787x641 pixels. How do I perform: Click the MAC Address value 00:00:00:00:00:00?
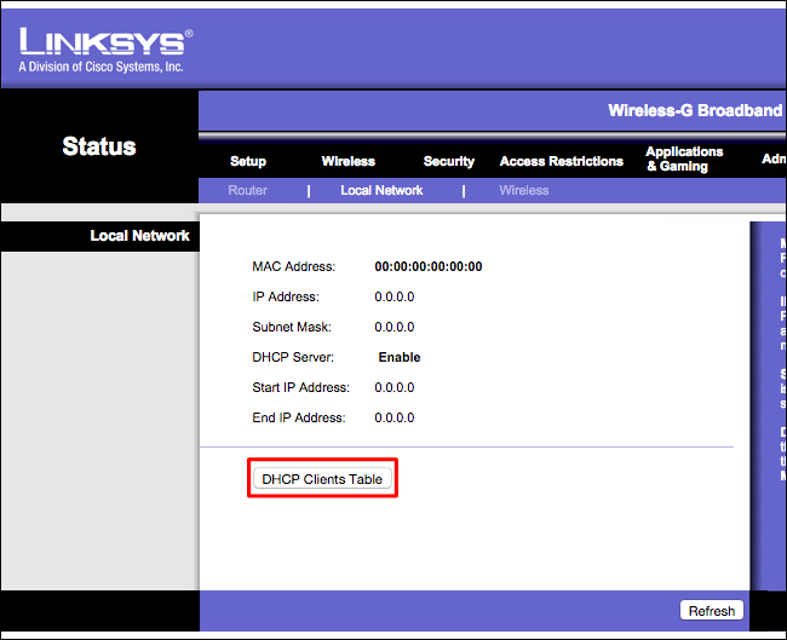[428, 267]
